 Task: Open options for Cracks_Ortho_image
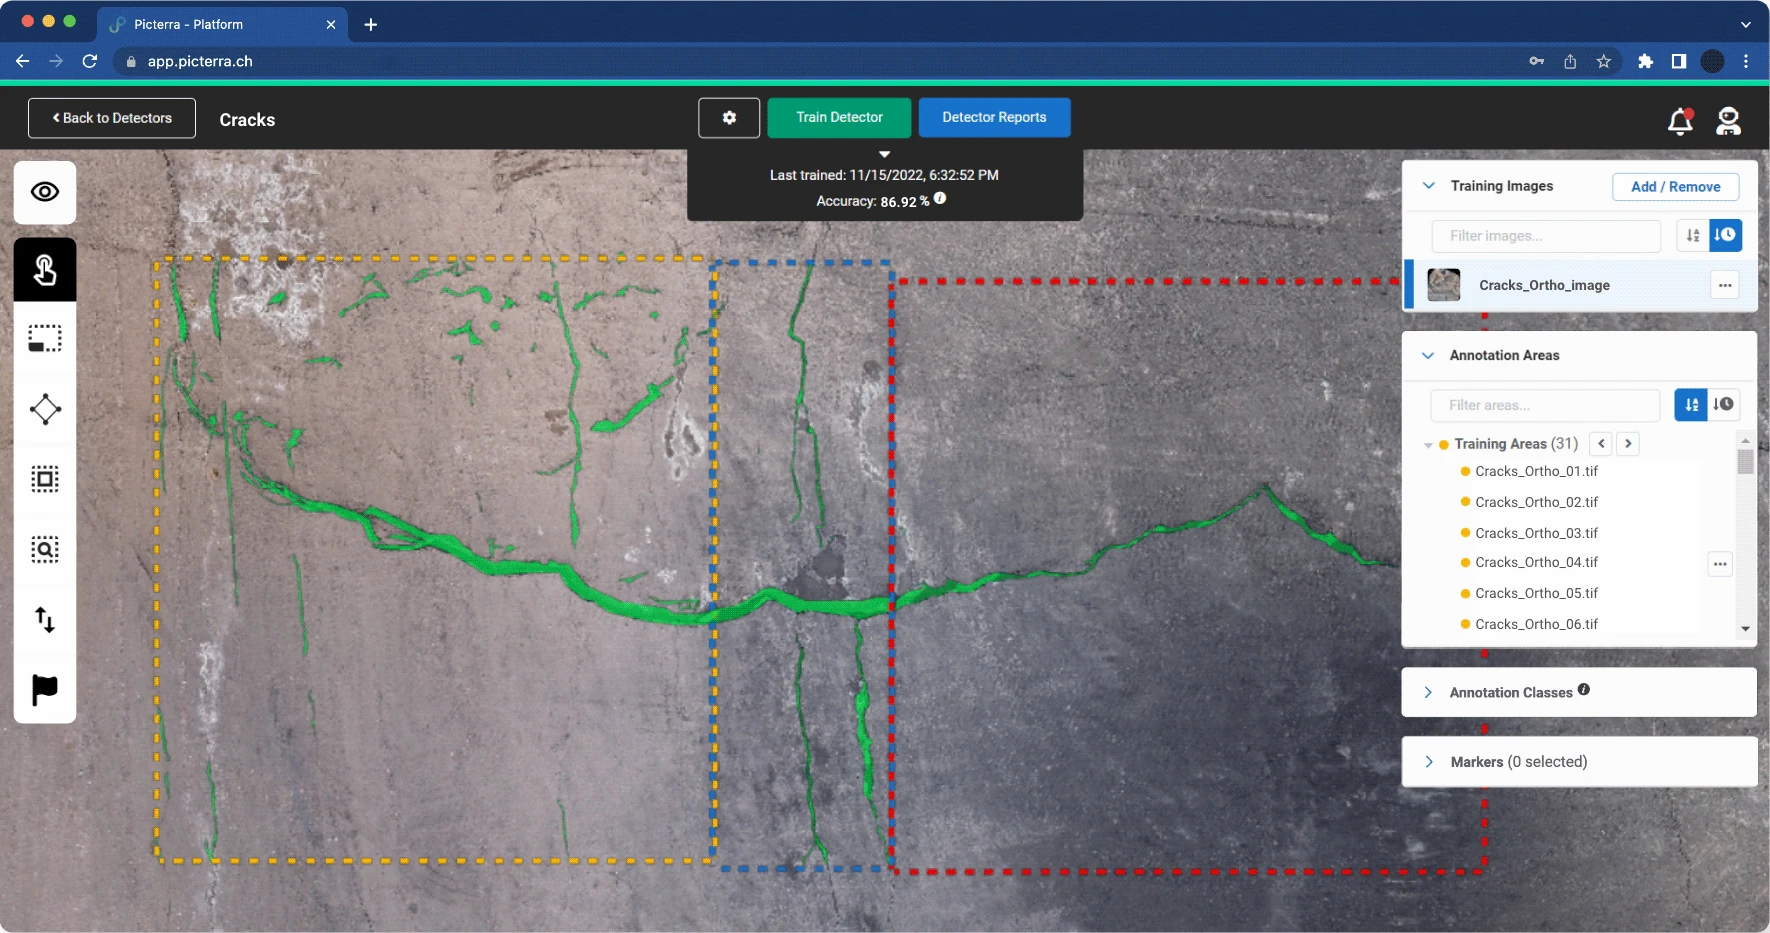pyautogui.click(x=1725, y=285)
